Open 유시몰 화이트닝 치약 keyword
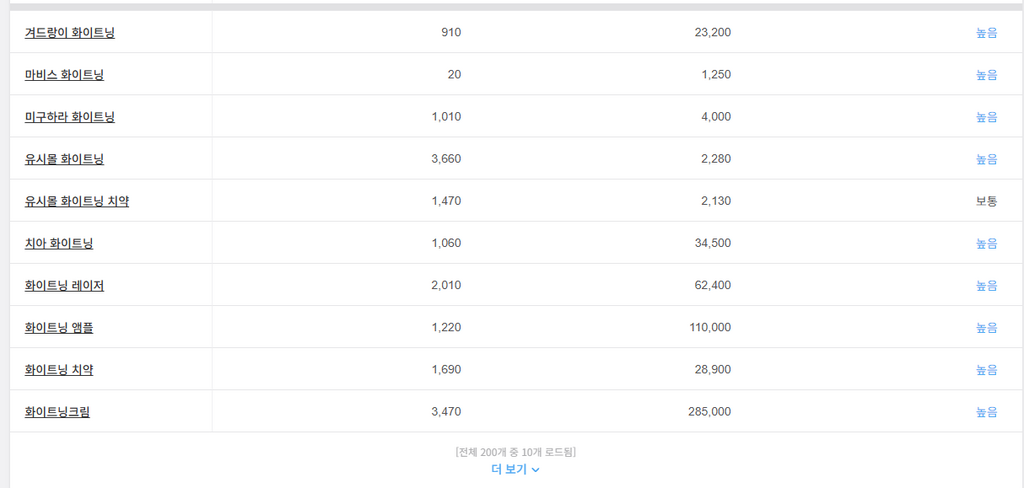Viewport: 1024px width, 488px height. coord(77,201)
